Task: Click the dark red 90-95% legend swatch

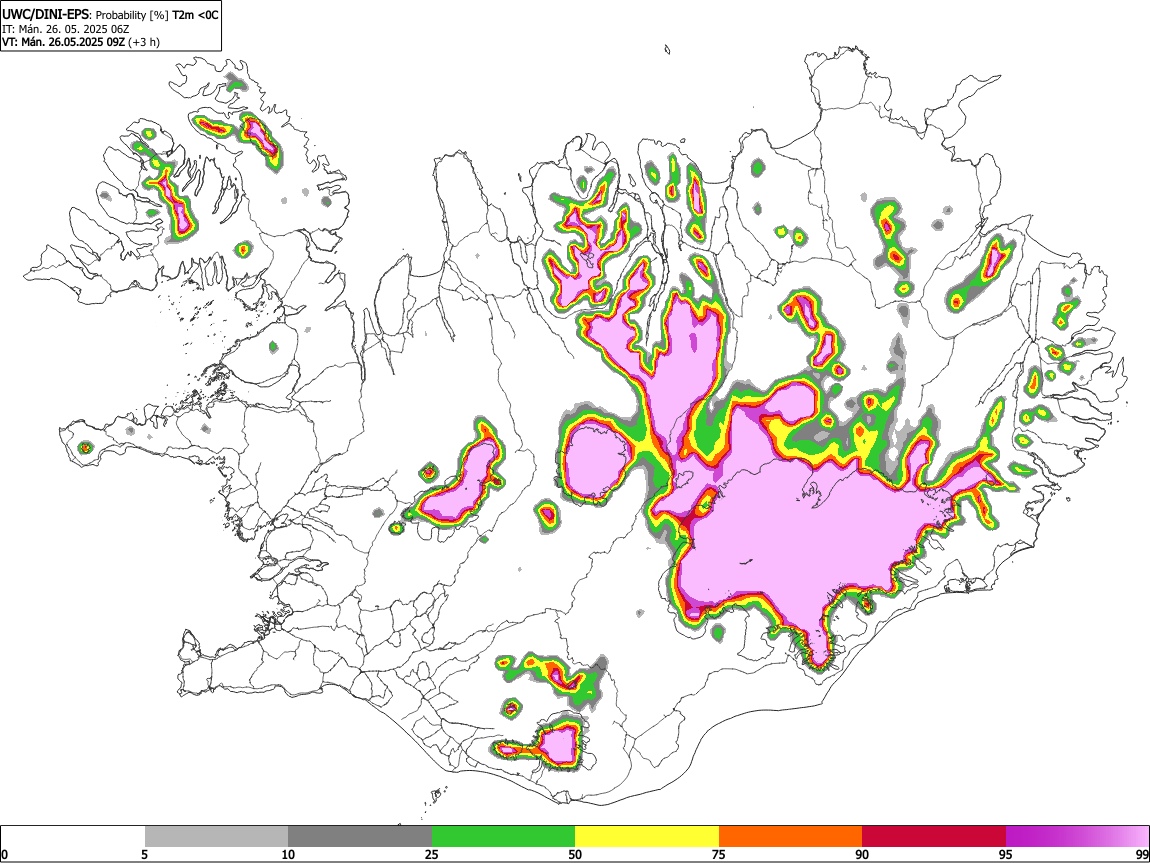Action: pyautogui.click(x=934, y=836)
